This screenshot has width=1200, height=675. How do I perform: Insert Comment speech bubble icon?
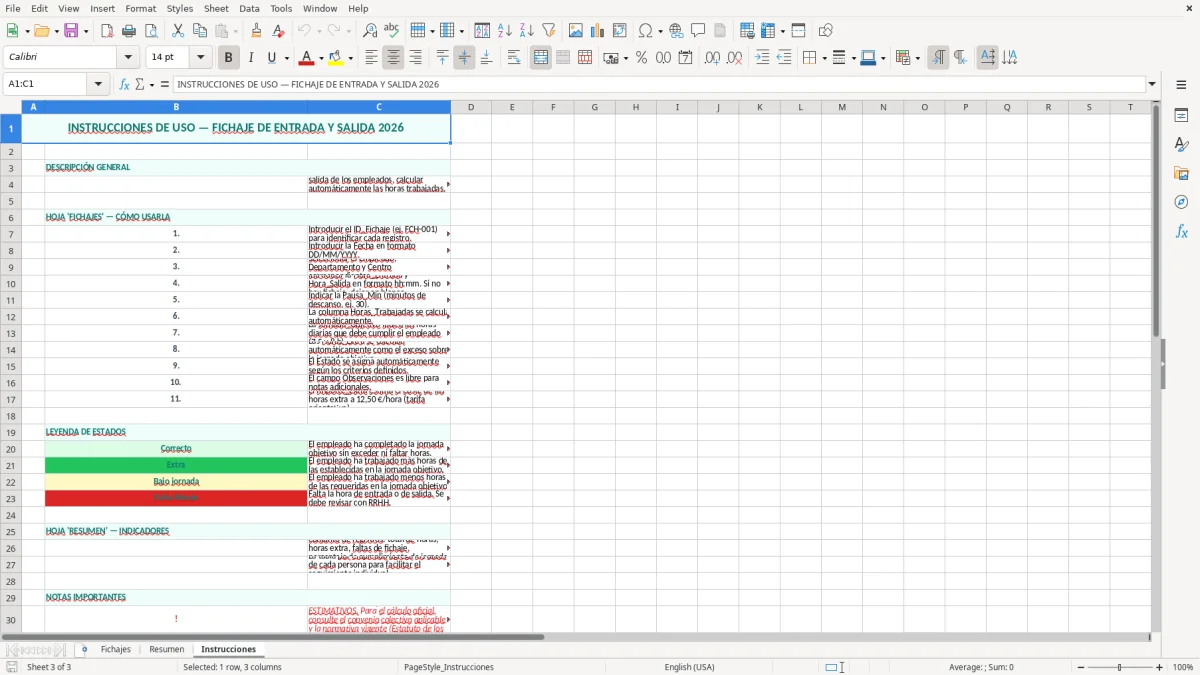click(698, 31)
